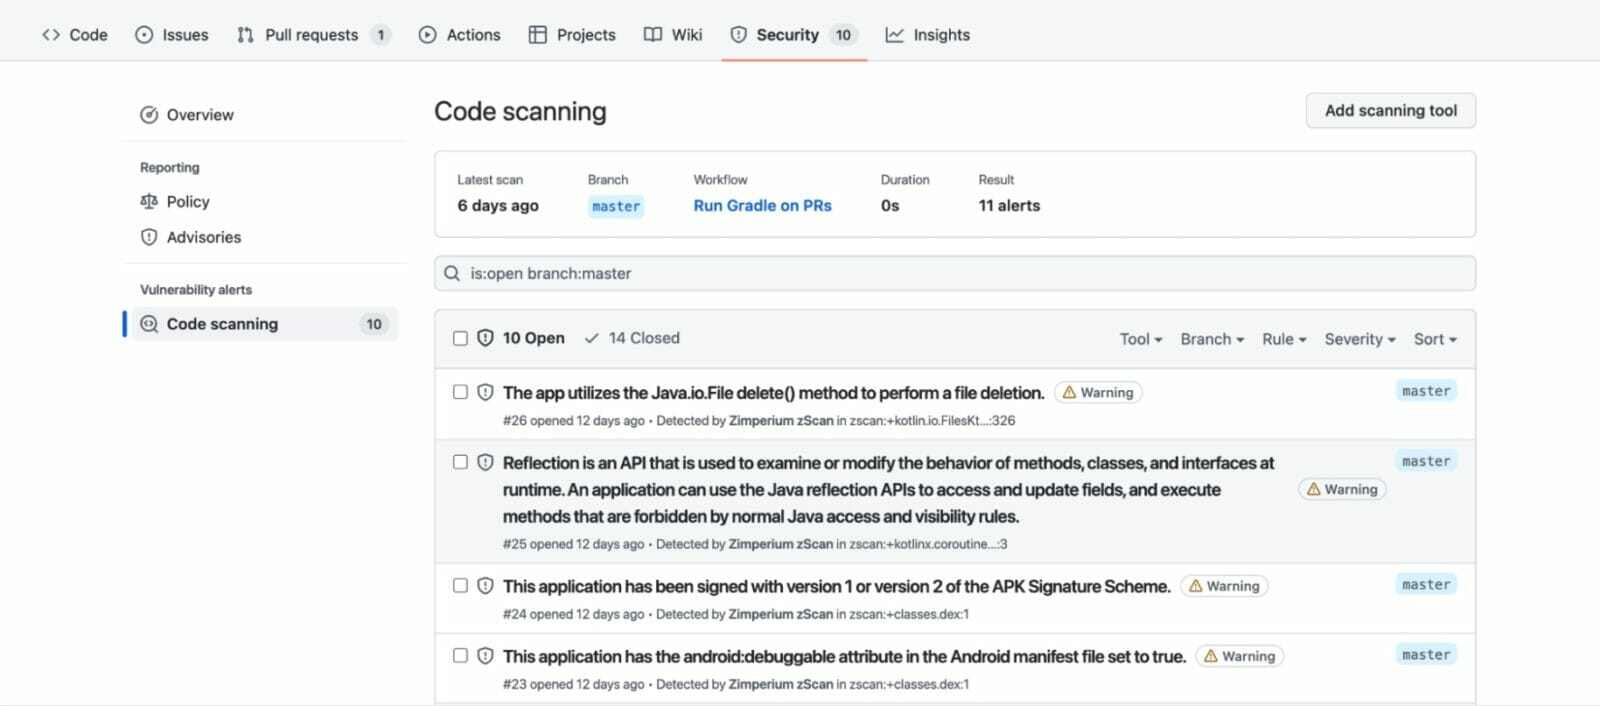
Task: Click the search magnifier icon
Action: point(452,273)
